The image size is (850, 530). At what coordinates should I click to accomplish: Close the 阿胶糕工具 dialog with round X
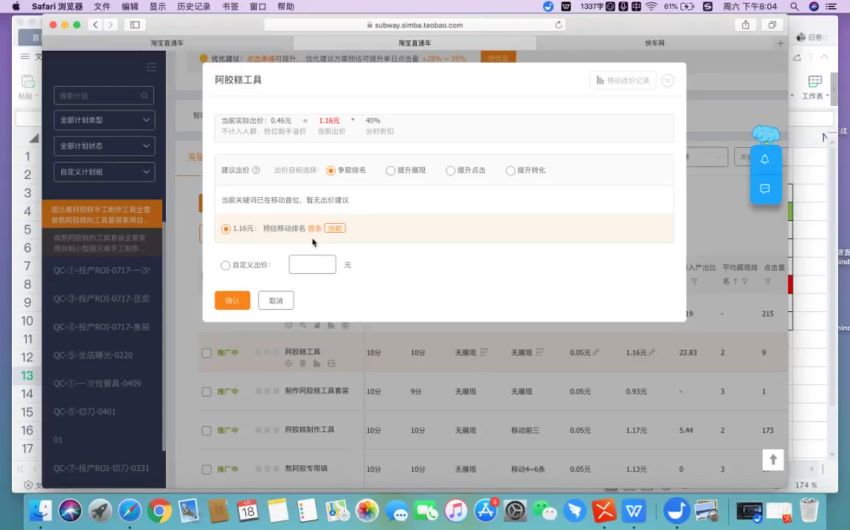click(668, 81)
